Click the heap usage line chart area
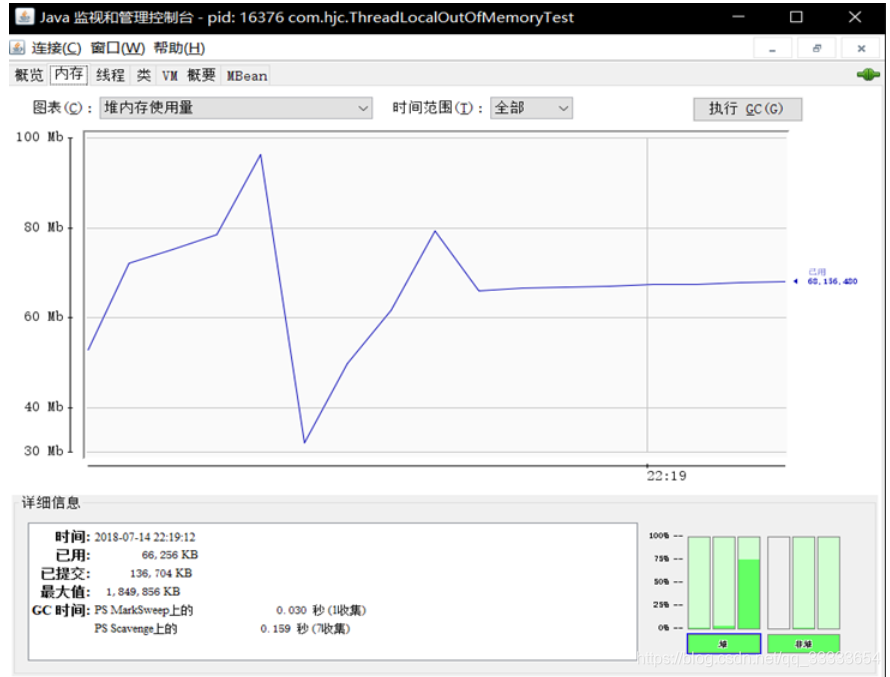Screen dimensions: 890x677 click(435, 294)
